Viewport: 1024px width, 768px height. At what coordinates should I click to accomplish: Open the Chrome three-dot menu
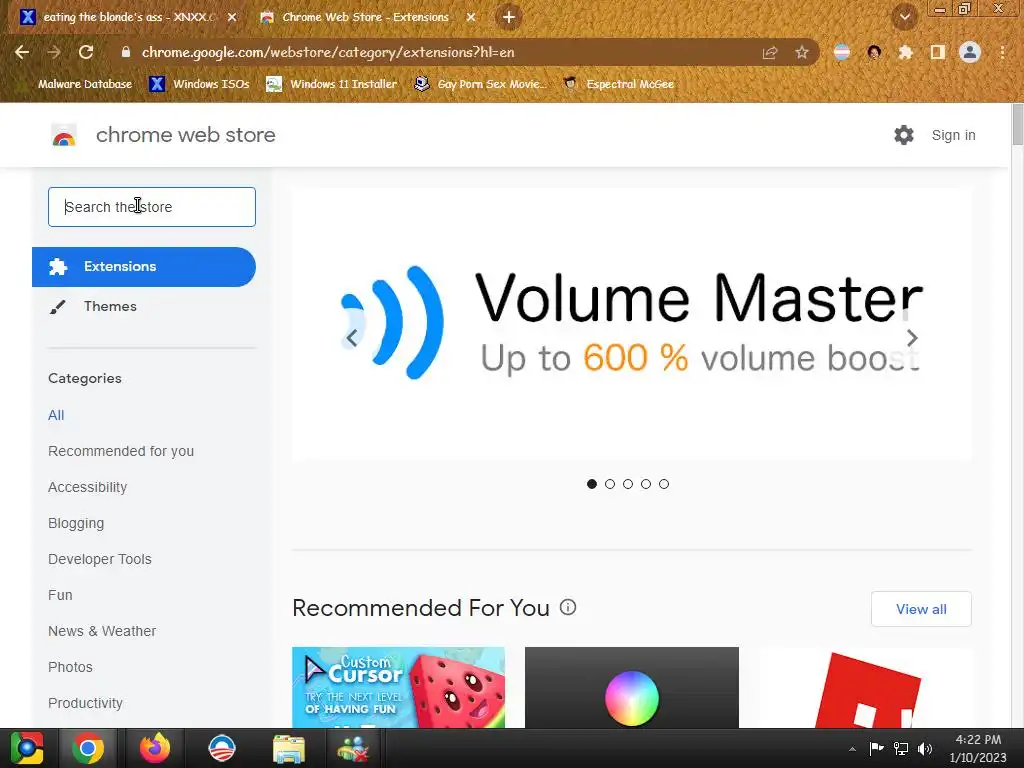coord(1002,52)
